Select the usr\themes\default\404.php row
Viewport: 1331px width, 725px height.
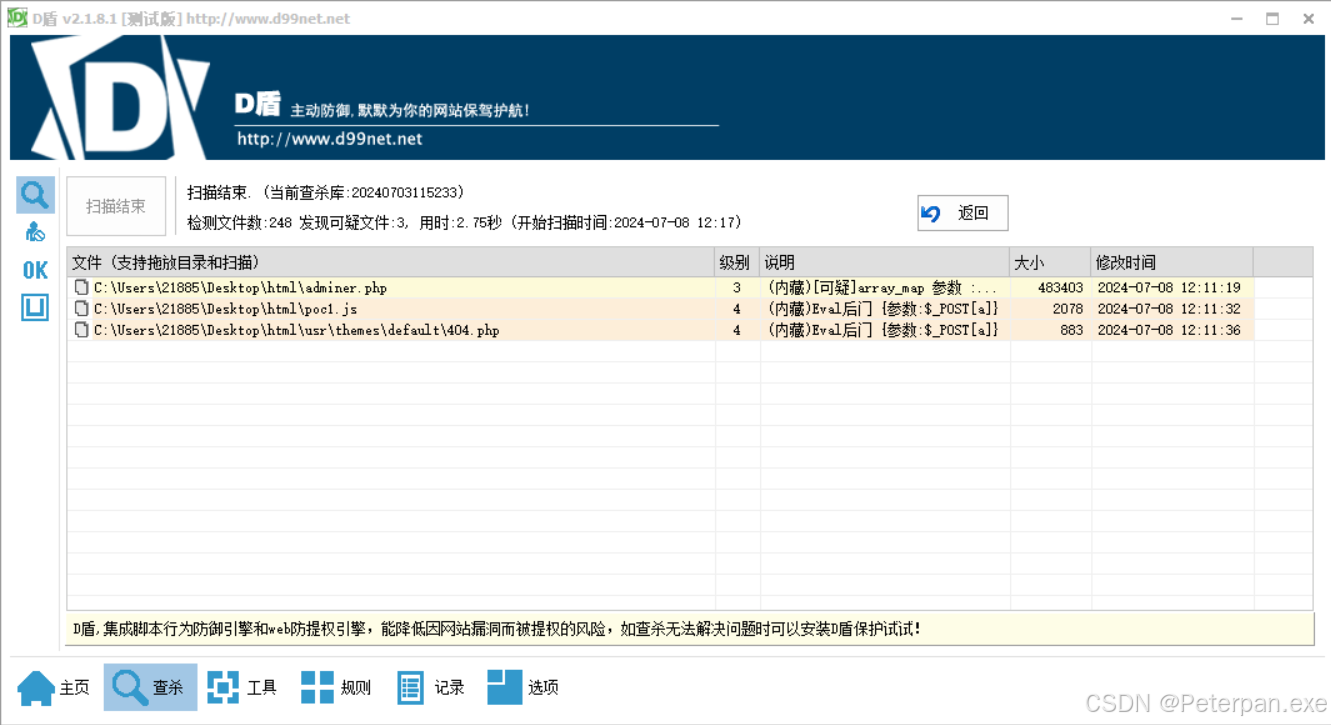(660, 330)
